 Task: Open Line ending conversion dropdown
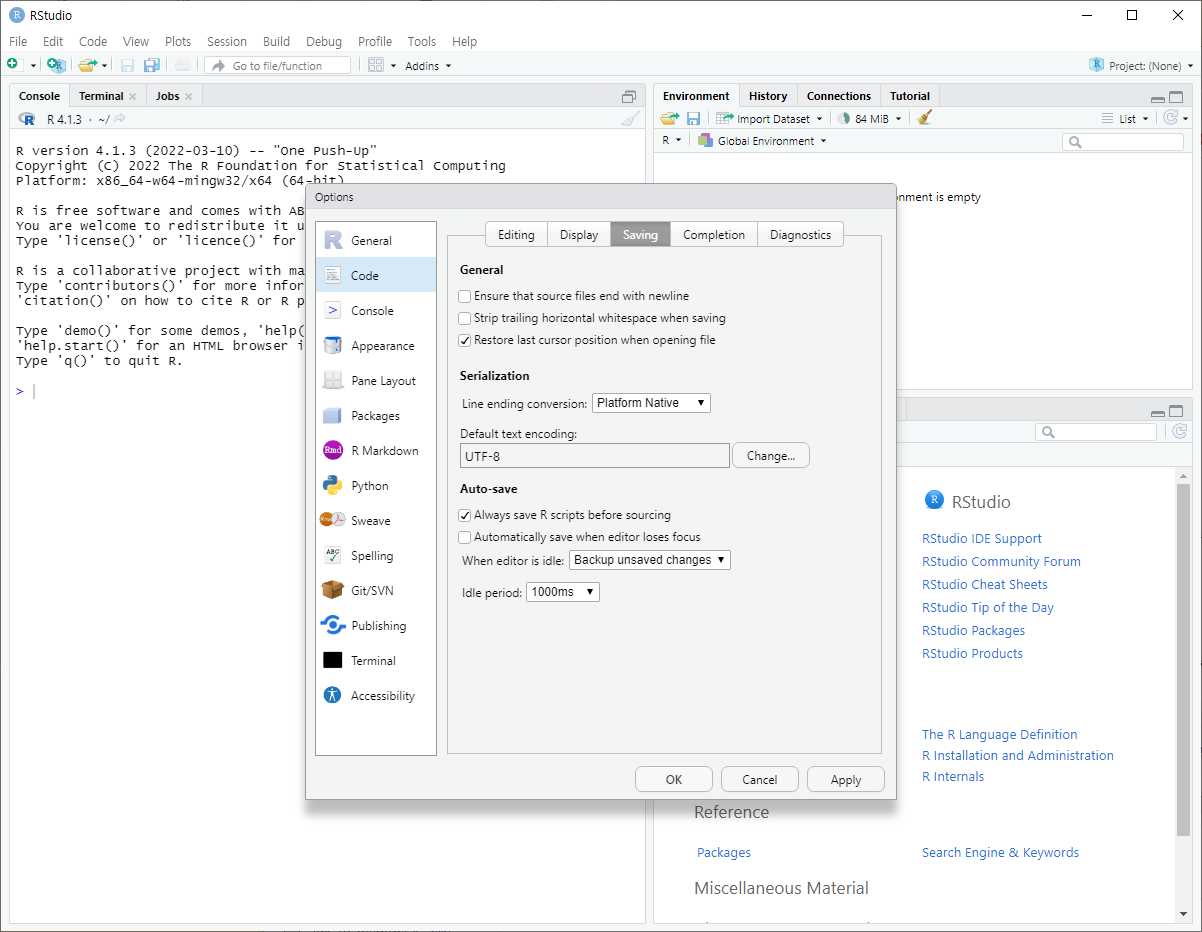[651, 403]
